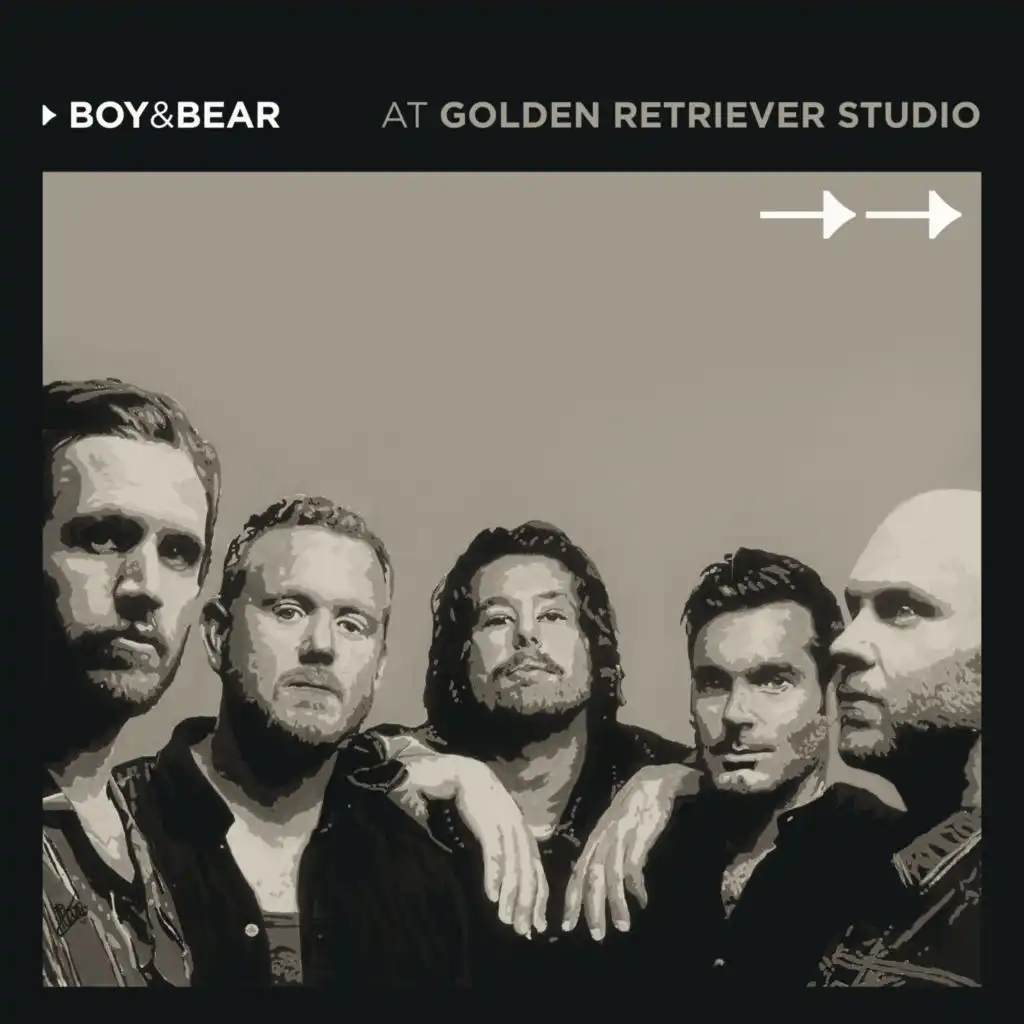
Task: Click the word GOLDEN in the subtitle
Action: [520, 116]
